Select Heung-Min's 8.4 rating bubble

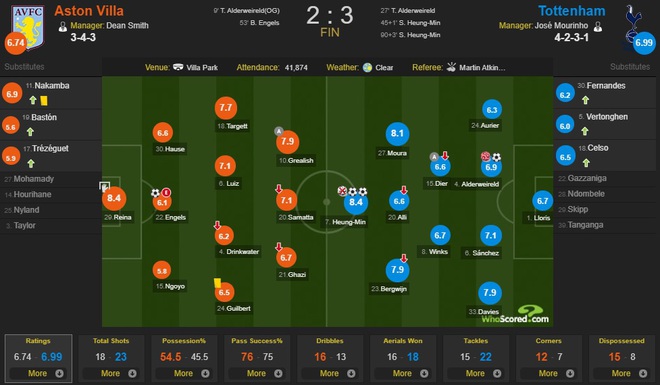356,202
